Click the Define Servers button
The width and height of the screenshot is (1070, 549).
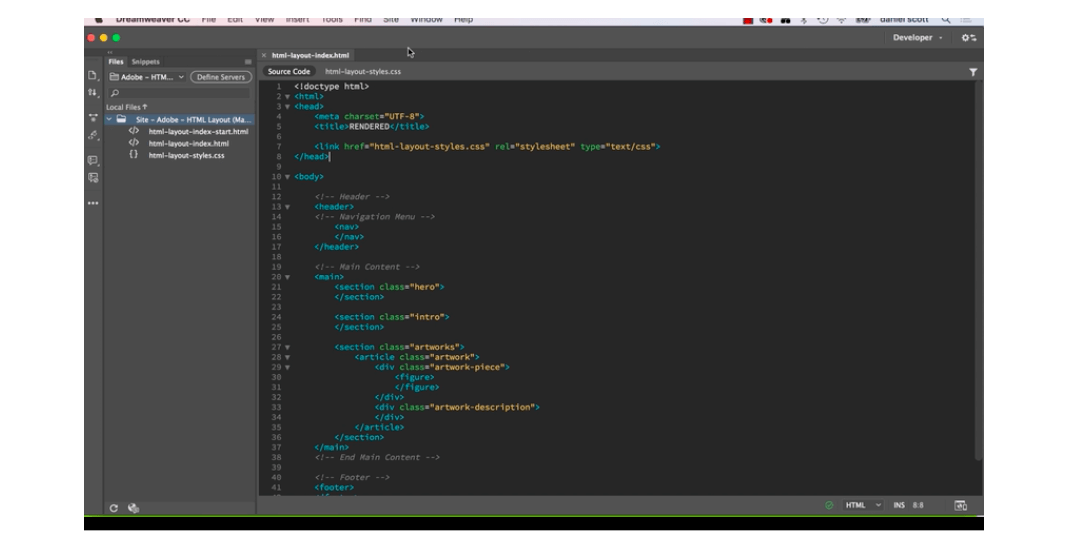coord(220,77)
